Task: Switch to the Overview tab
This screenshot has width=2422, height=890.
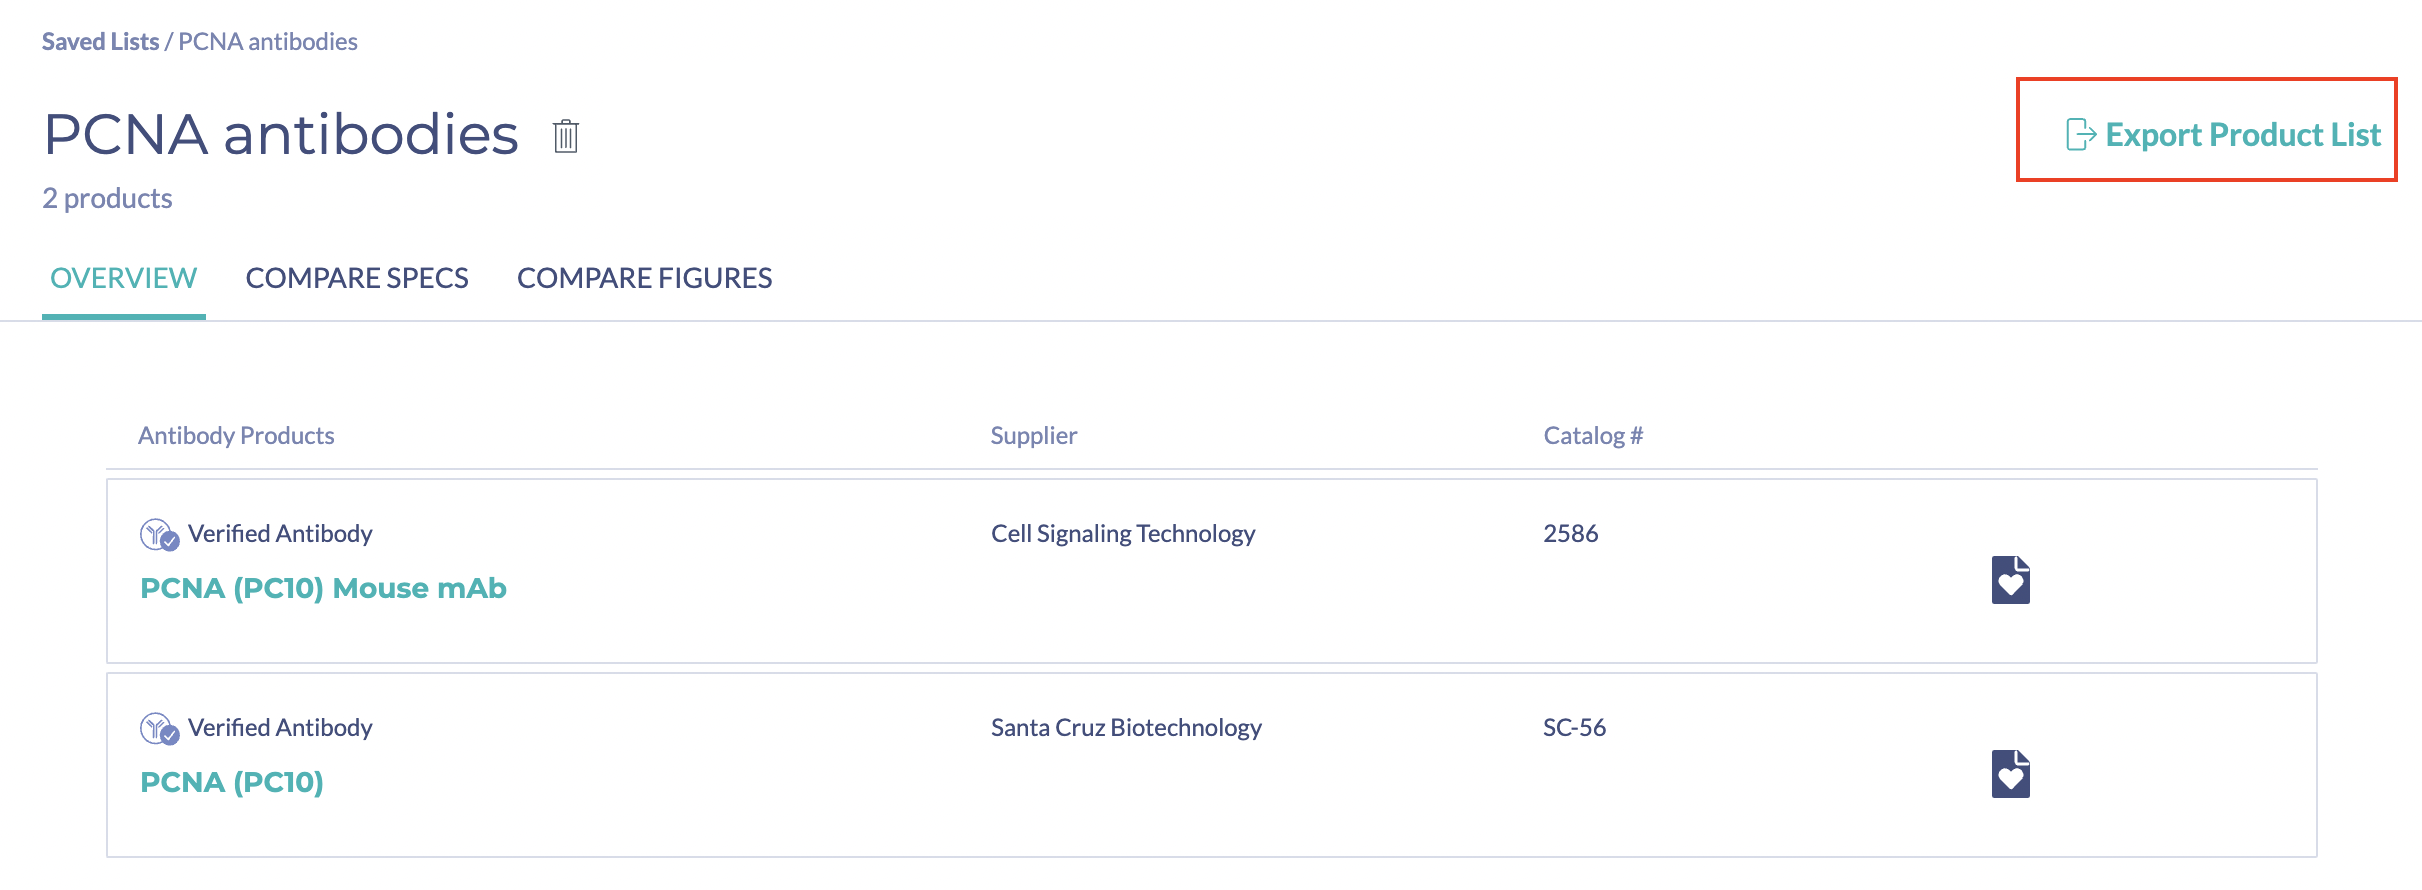Action: click(124, 278)
